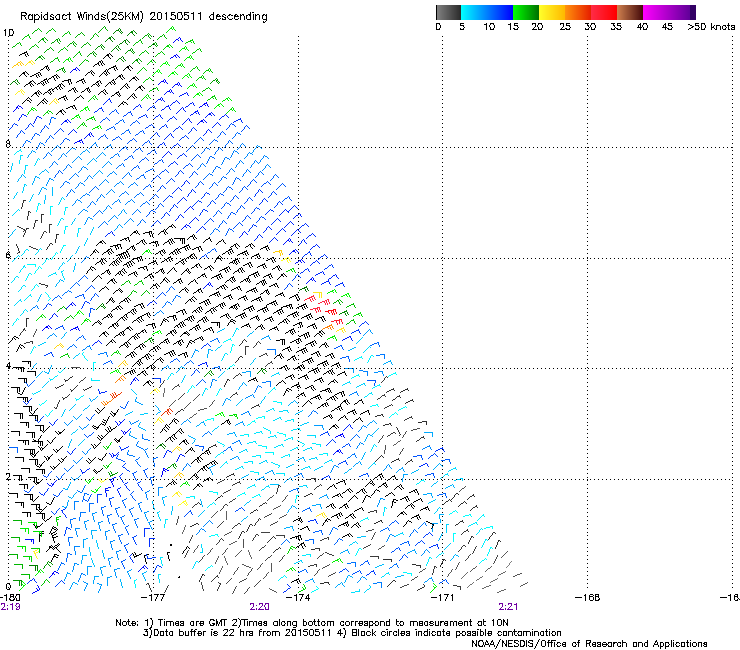Pick the gray 0–5 knots color segment
Viewport: 740px width, 650px height.
pyautogui.click(x=448, y=12)
